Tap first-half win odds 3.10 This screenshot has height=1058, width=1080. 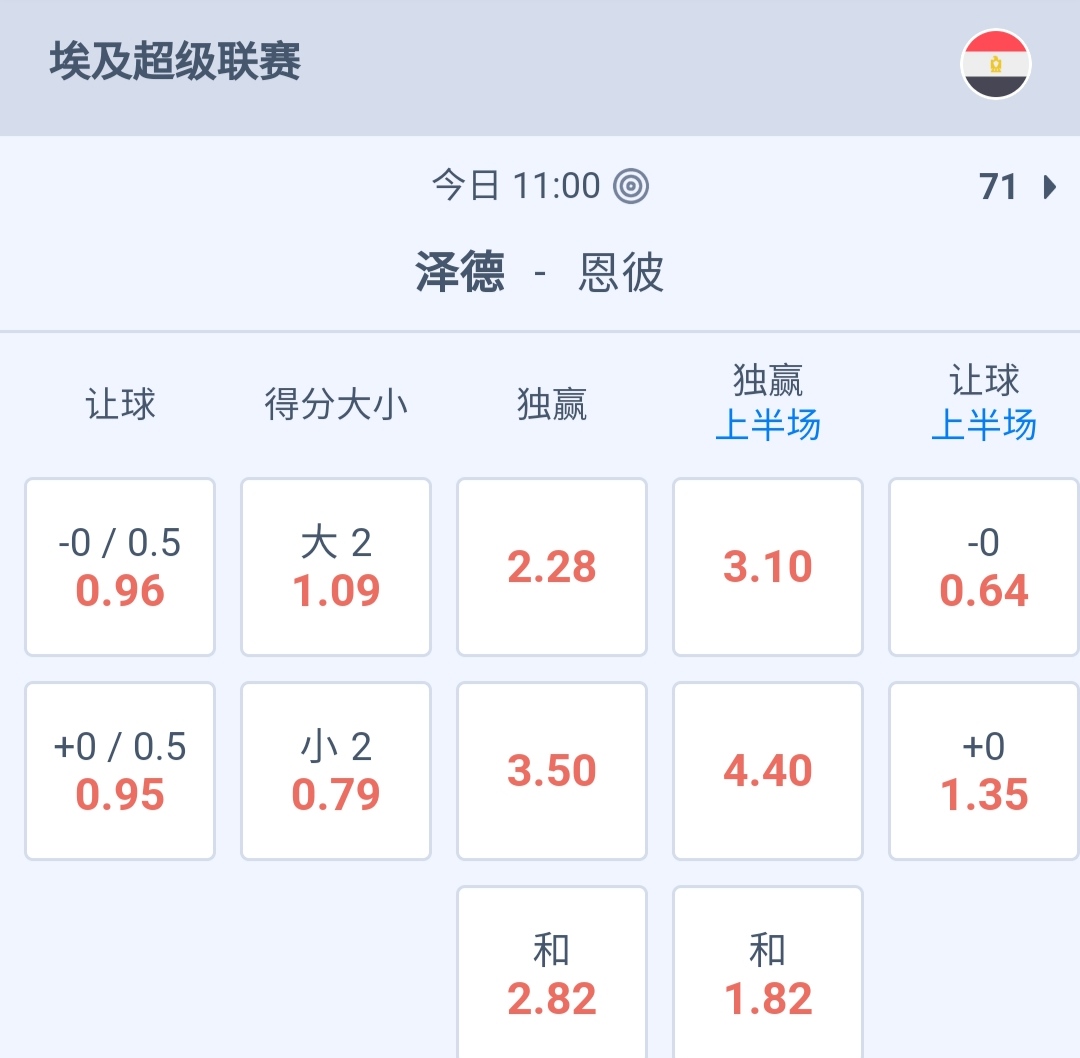[x=768, y=567]
